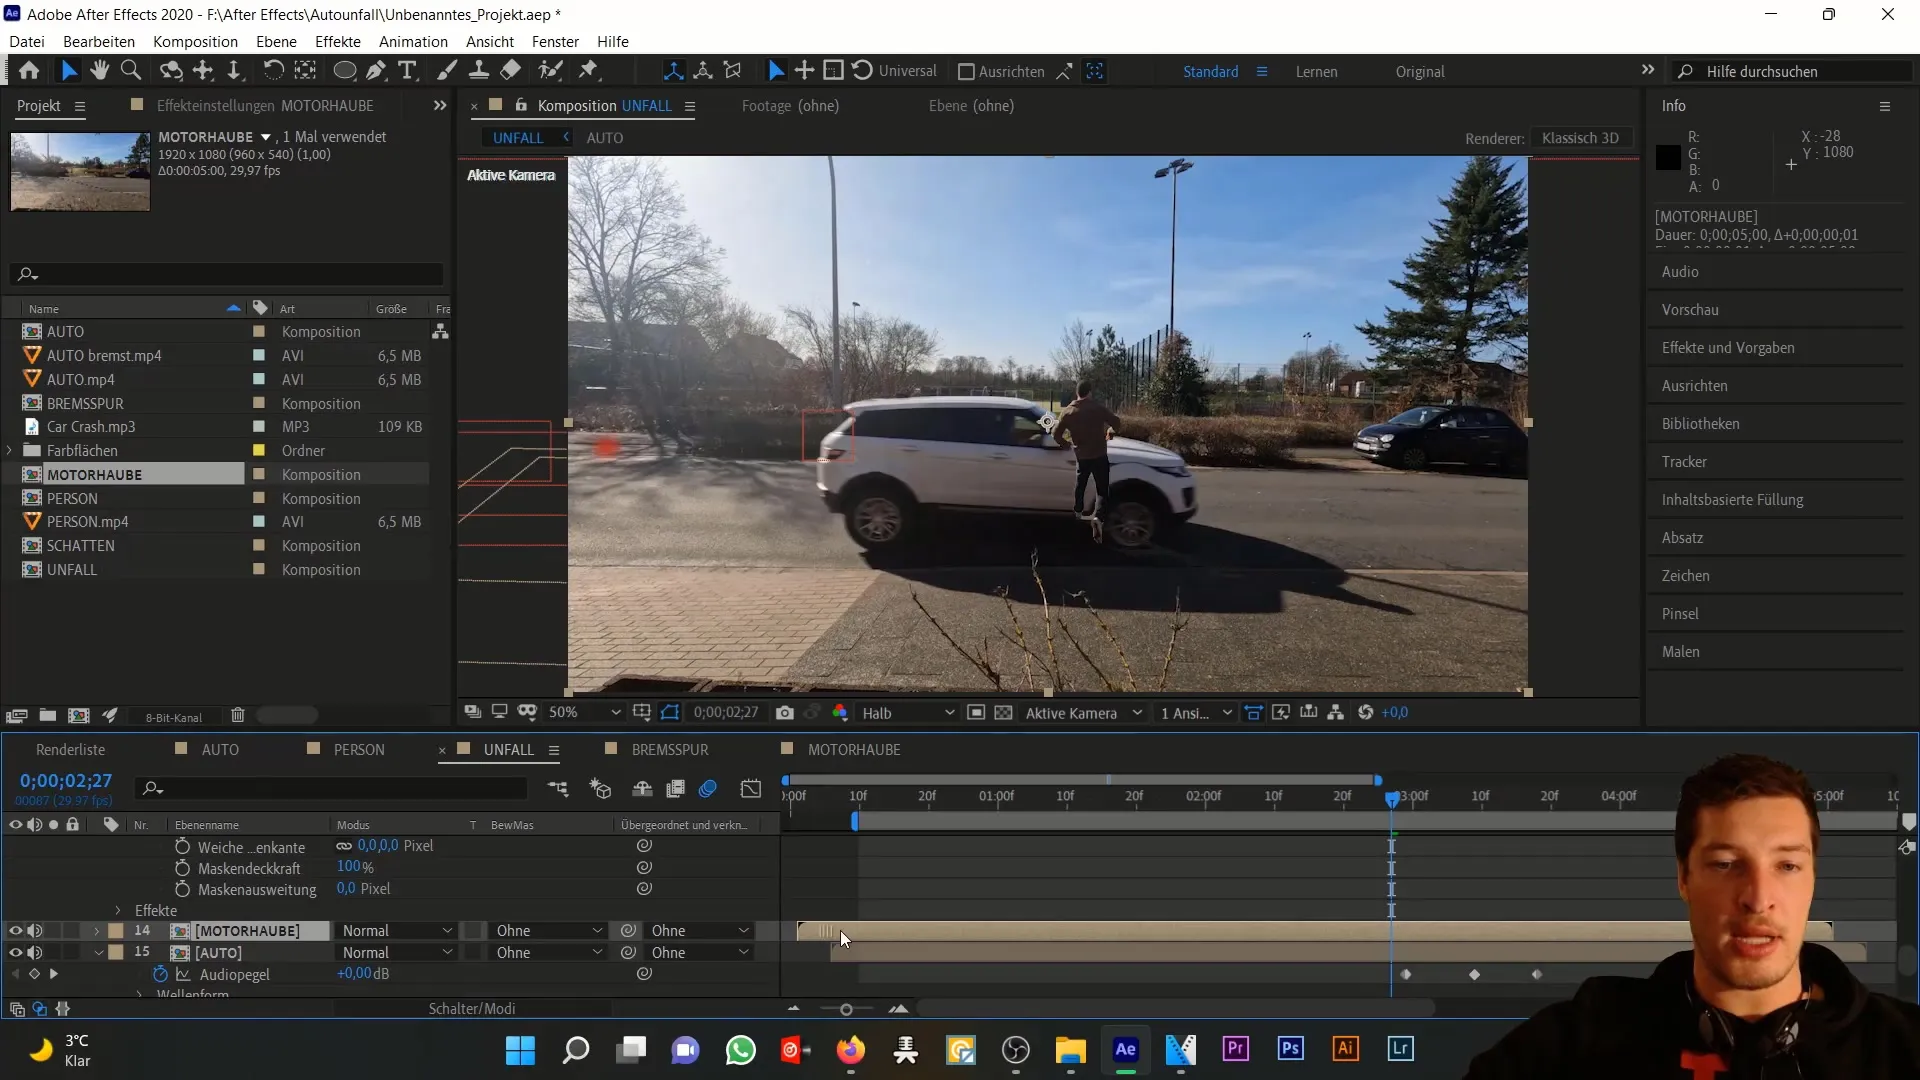Click the MOTORHAUBE composition tab

[x=855, y=749]
